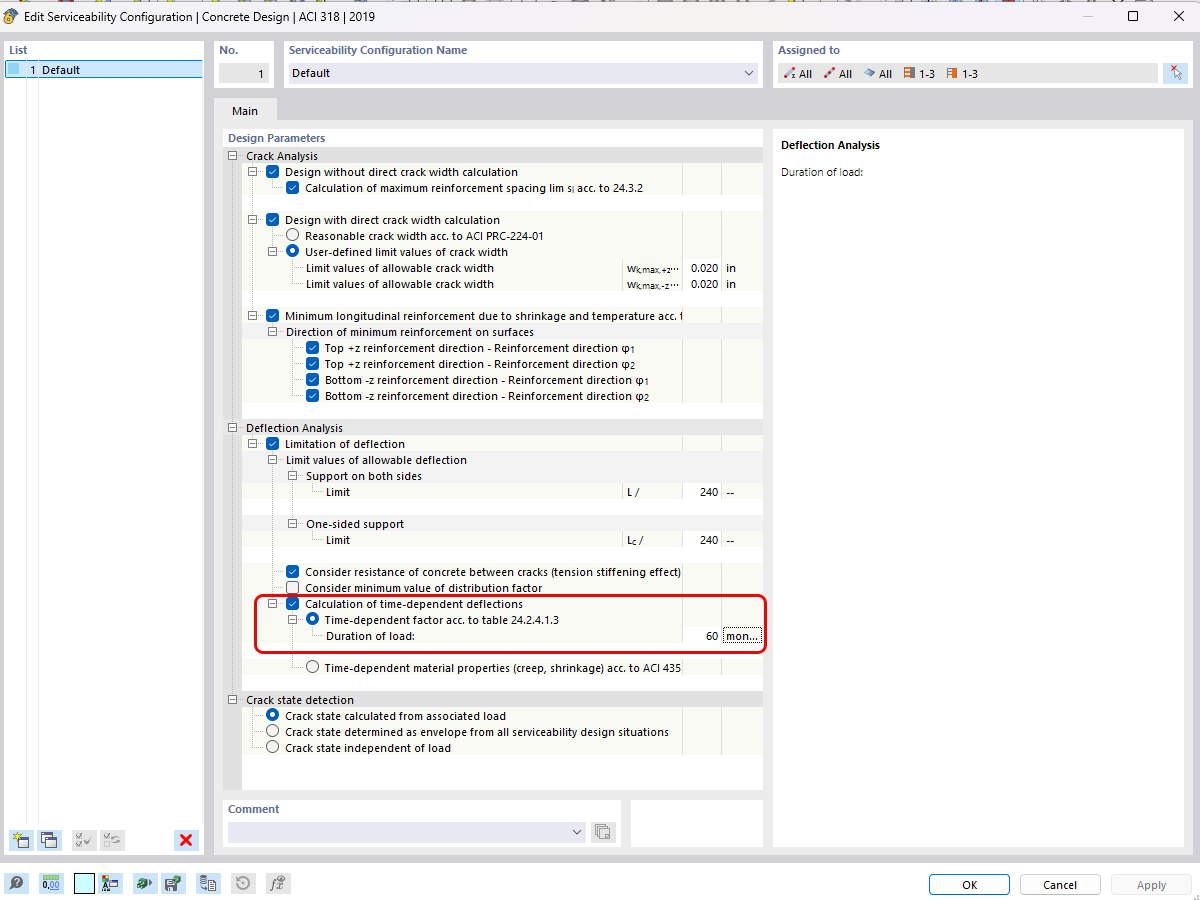Uncheck 'Consider minimum value of distribution factor'
Image resolution: width=1200 pixels, height=900 pixels.
(292, 587)
